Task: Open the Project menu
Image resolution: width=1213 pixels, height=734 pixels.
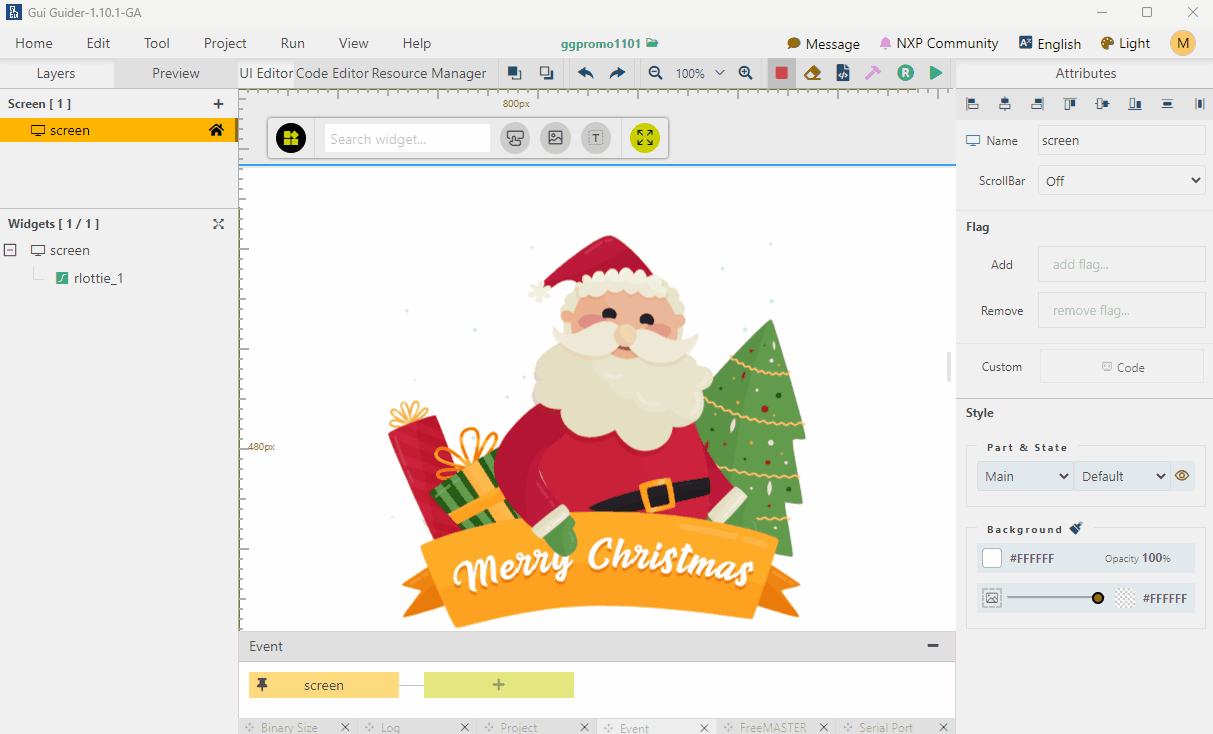Action: [x=225, y=43]
